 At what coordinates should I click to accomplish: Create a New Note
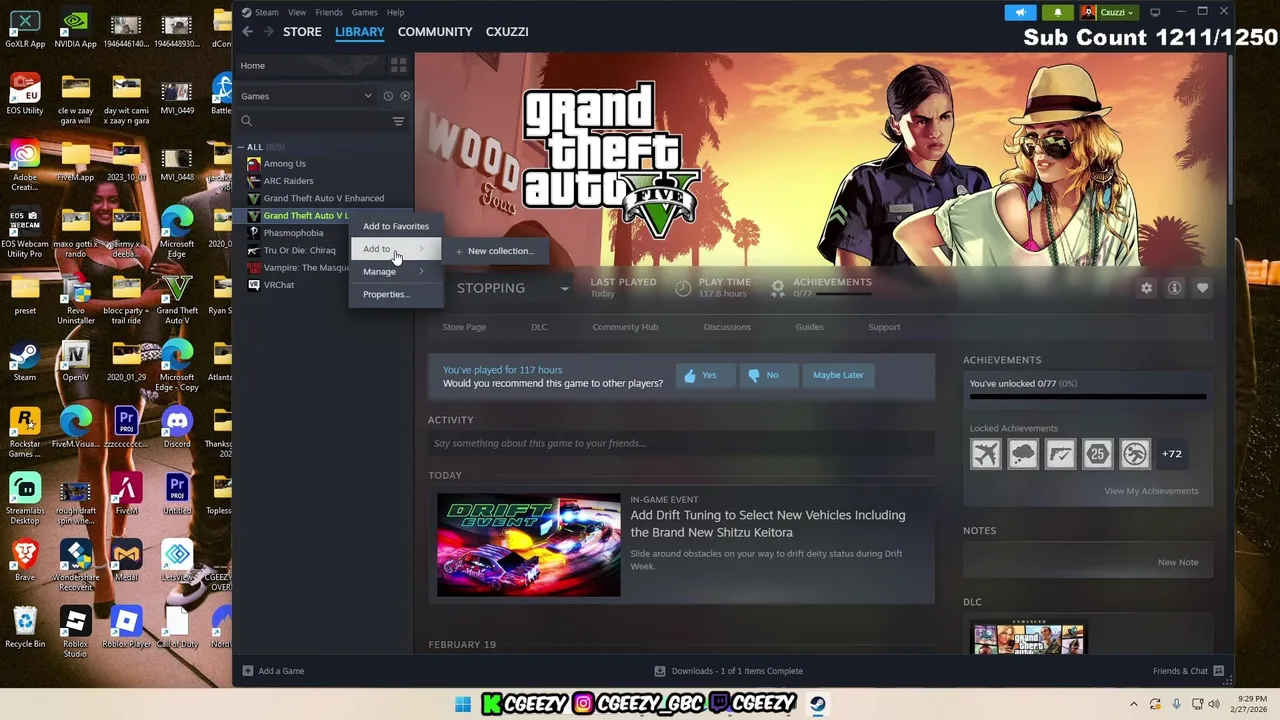pos(1177,562)
